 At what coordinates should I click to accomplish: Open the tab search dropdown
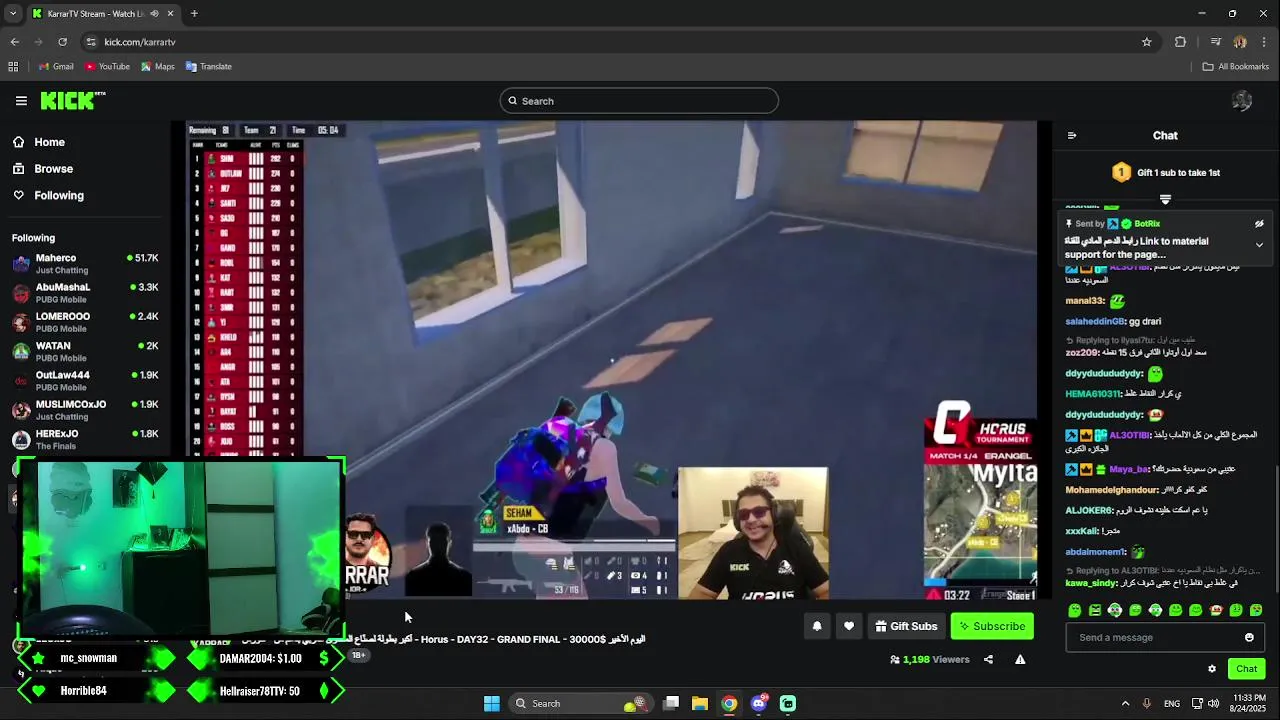pyautogui.click(x=13, y=14)
